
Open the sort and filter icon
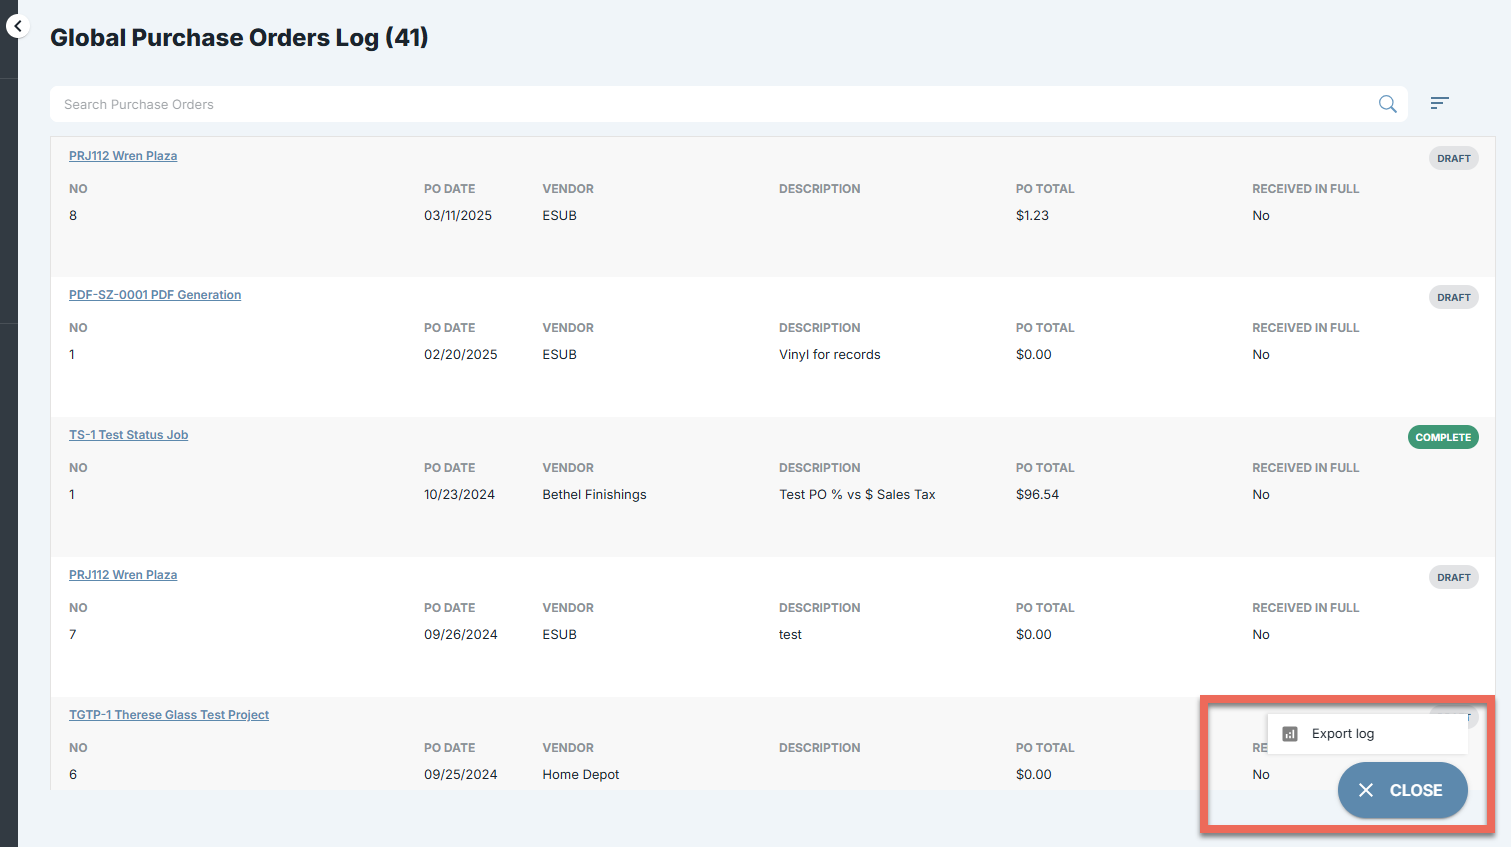(1439, 103)
